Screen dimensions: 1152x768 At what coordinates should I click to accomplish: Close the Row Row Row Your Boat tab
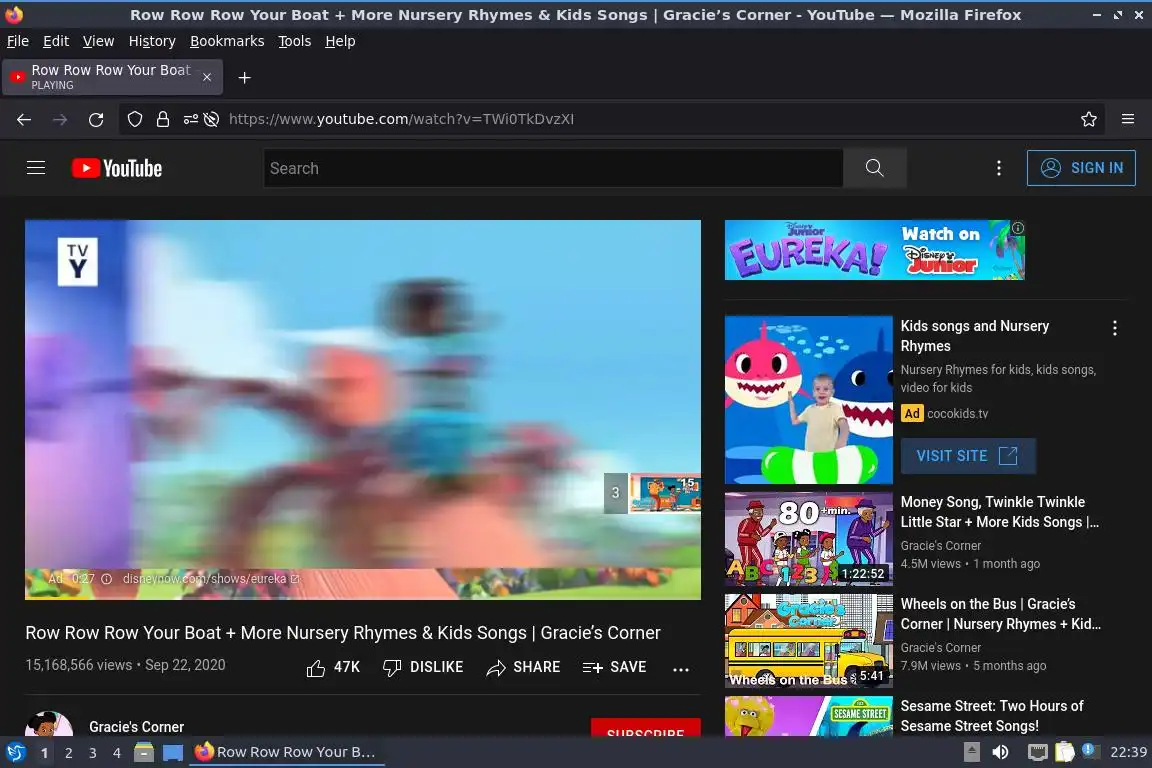(207, 77)
